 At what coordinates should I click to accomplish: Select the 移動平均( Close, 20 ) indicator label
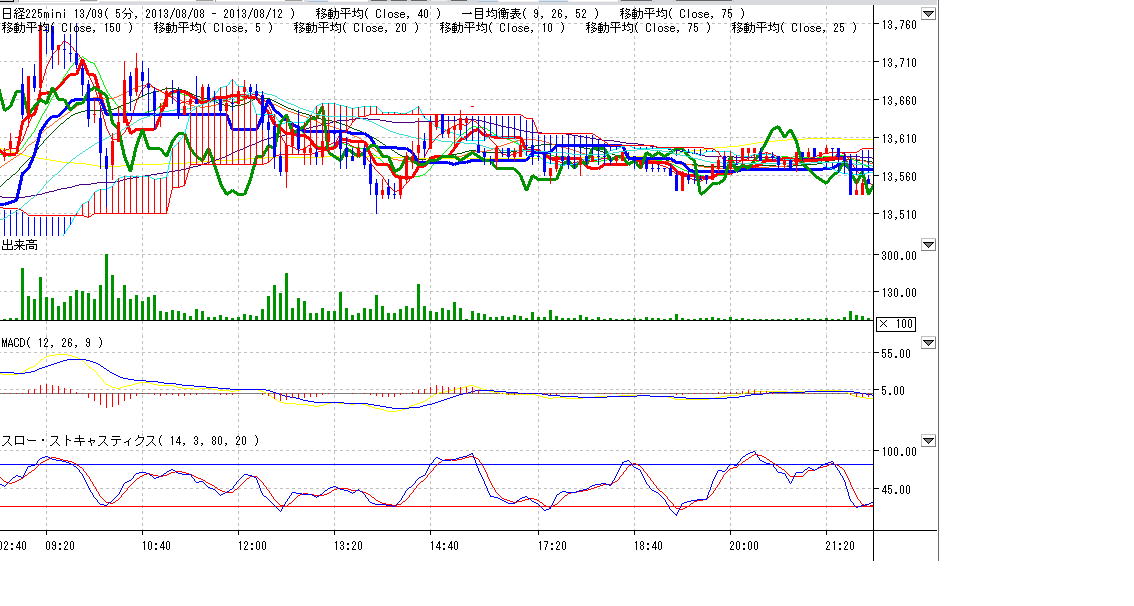coord(357,28)
